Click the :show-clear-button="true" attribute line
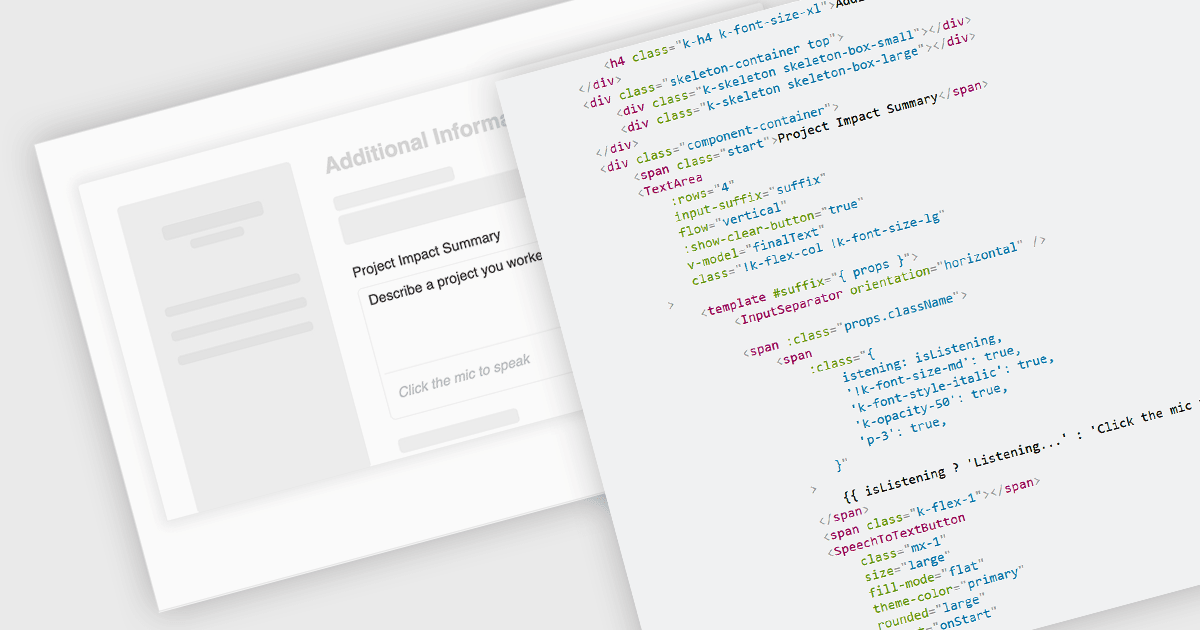 pos(772,226)
